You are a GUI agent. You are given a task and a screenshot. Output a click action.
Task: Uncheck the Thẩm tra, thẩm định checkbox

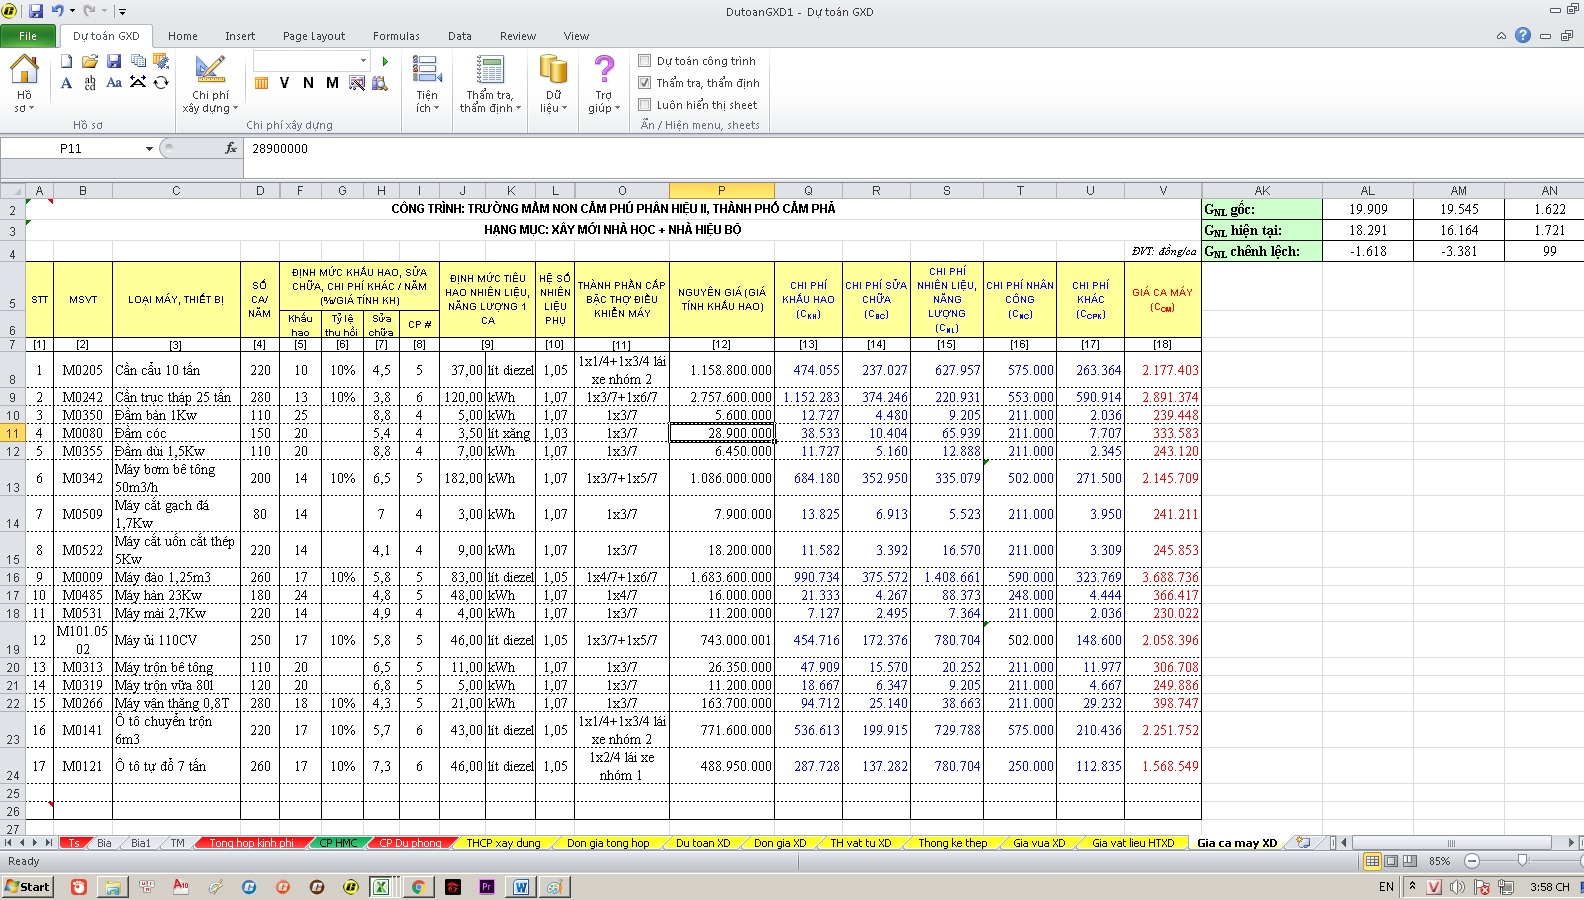(x=645, y=83)
